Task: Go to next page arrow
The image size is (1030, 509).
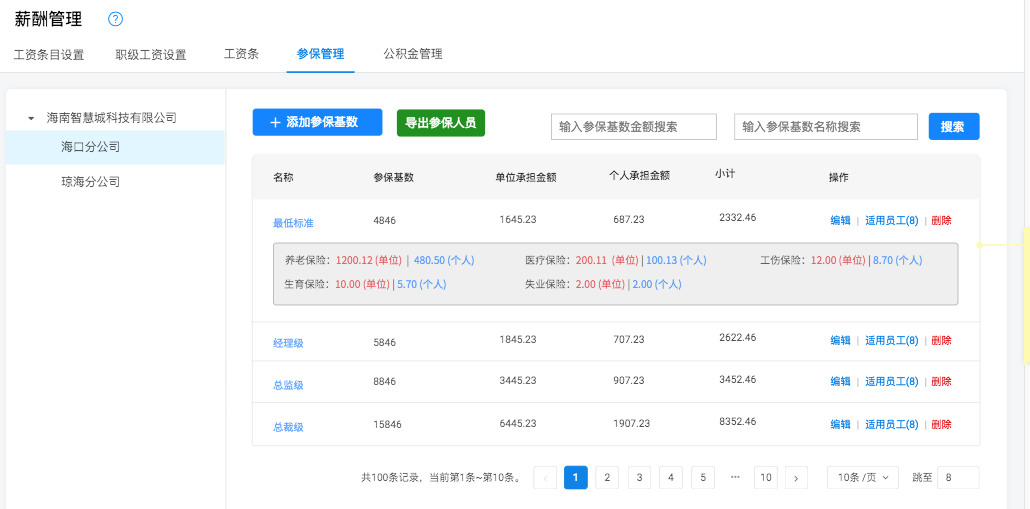Action: [x=796, y=478]
